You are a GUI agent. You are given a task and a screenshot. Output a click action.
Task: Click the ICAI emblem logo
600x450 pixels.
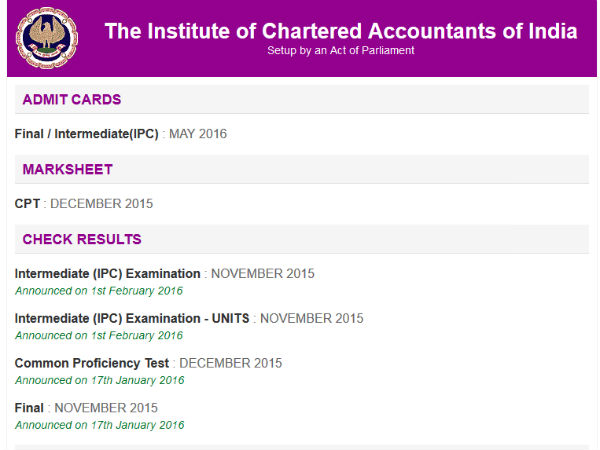click(x=38, y=37)
